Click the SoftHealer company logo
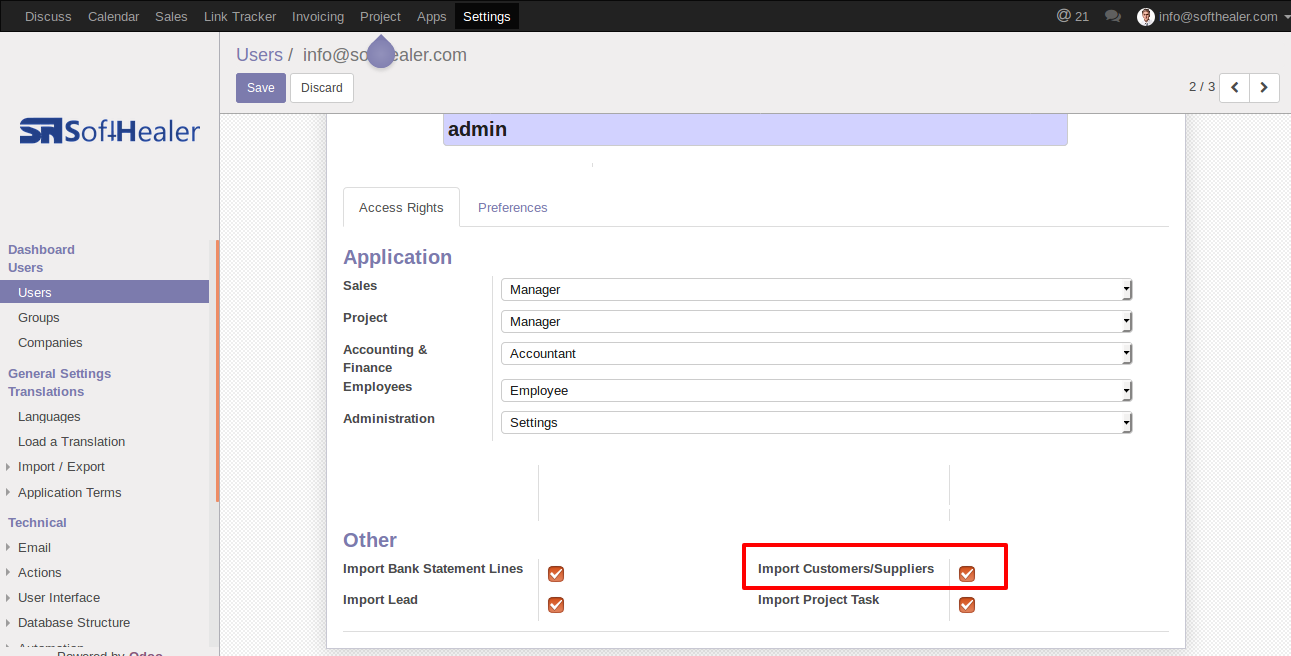Screen dimensions: 1291x656 click(110, 131)
